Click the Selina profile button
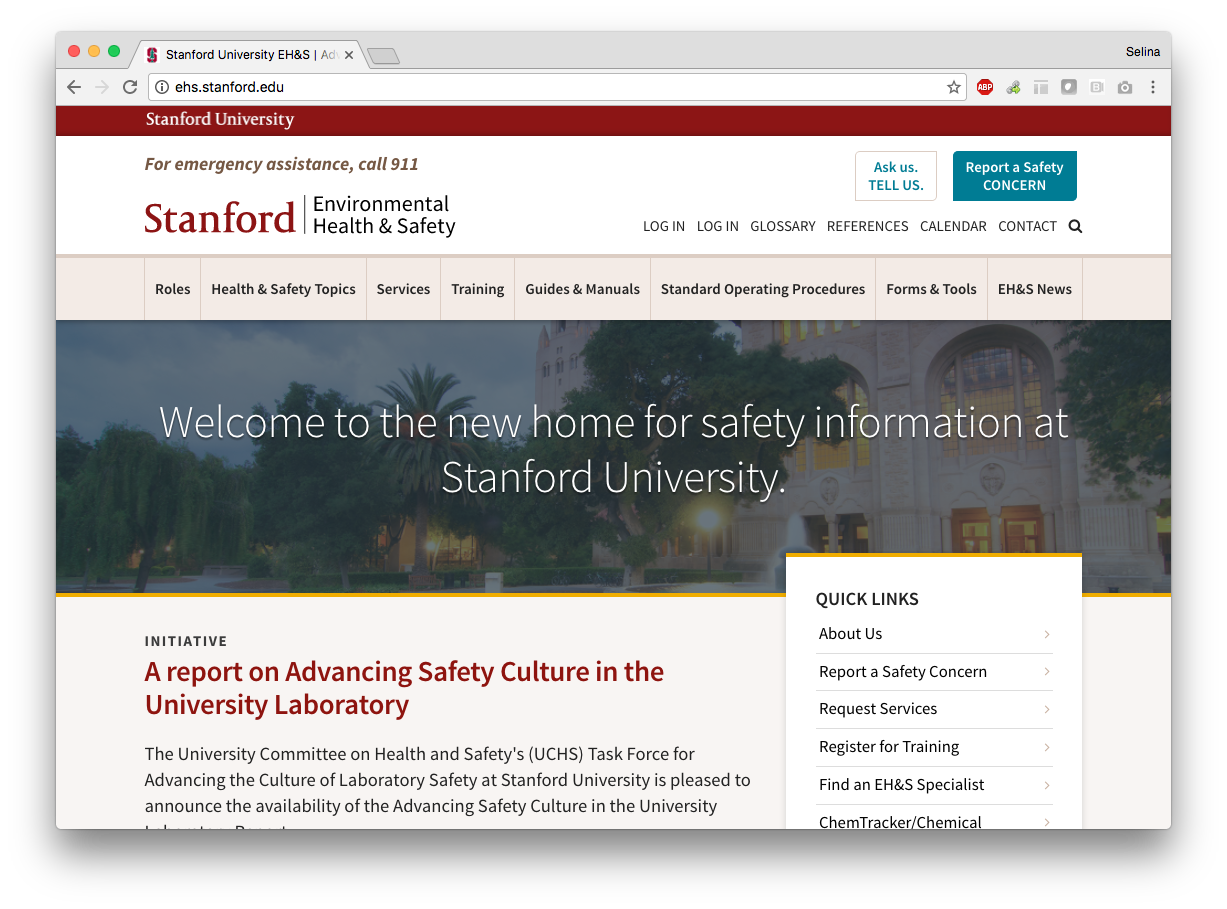 tap(1142, 51)
